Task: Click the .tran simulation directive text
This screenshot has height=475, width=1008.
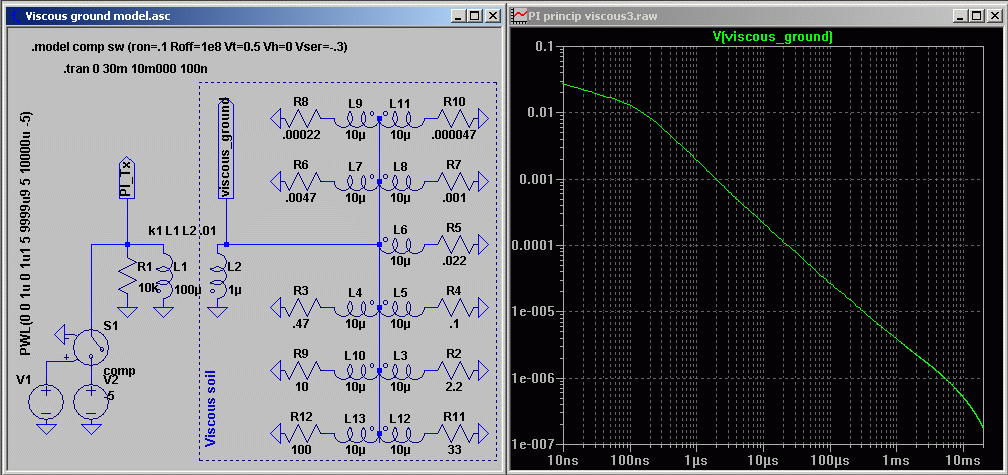Action: pos(133,69)
